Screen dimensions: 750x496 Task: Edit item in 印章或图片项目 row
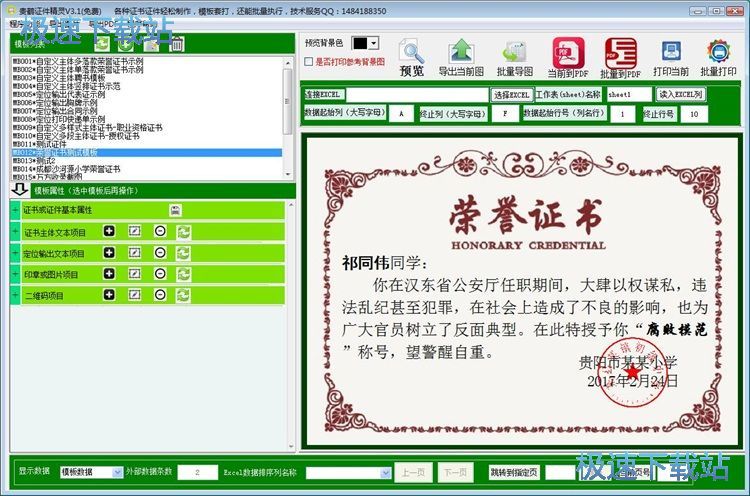pyautogui.click(x=134, y=274)
